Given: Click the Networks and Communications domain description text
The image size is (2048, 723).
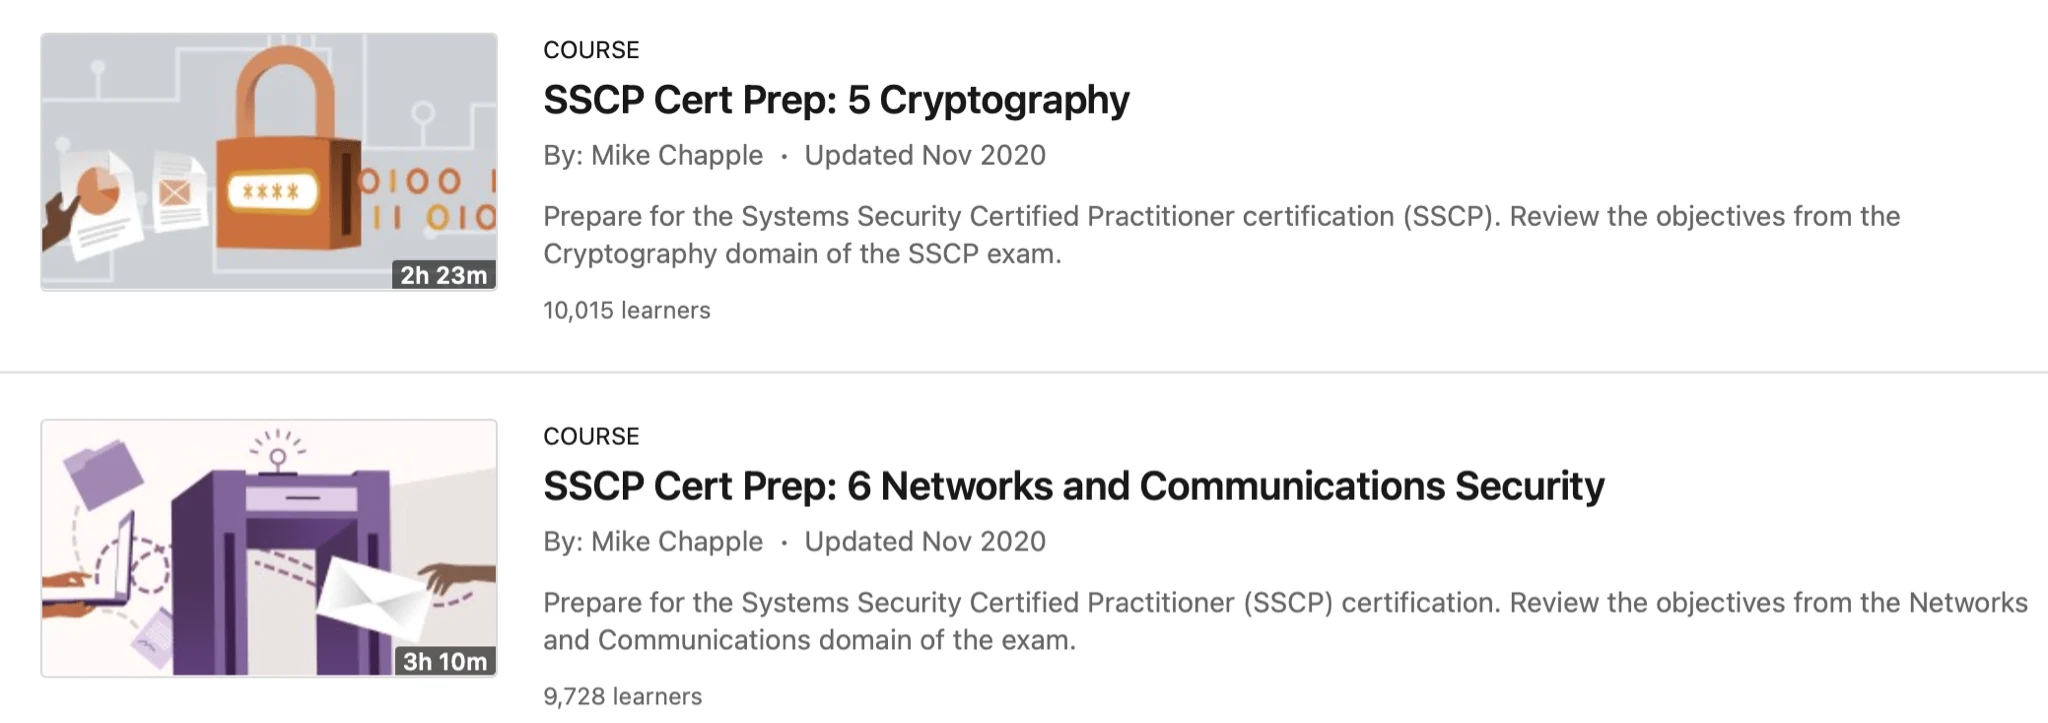Looking at the screenshot, I should [x=1286, y=621].
